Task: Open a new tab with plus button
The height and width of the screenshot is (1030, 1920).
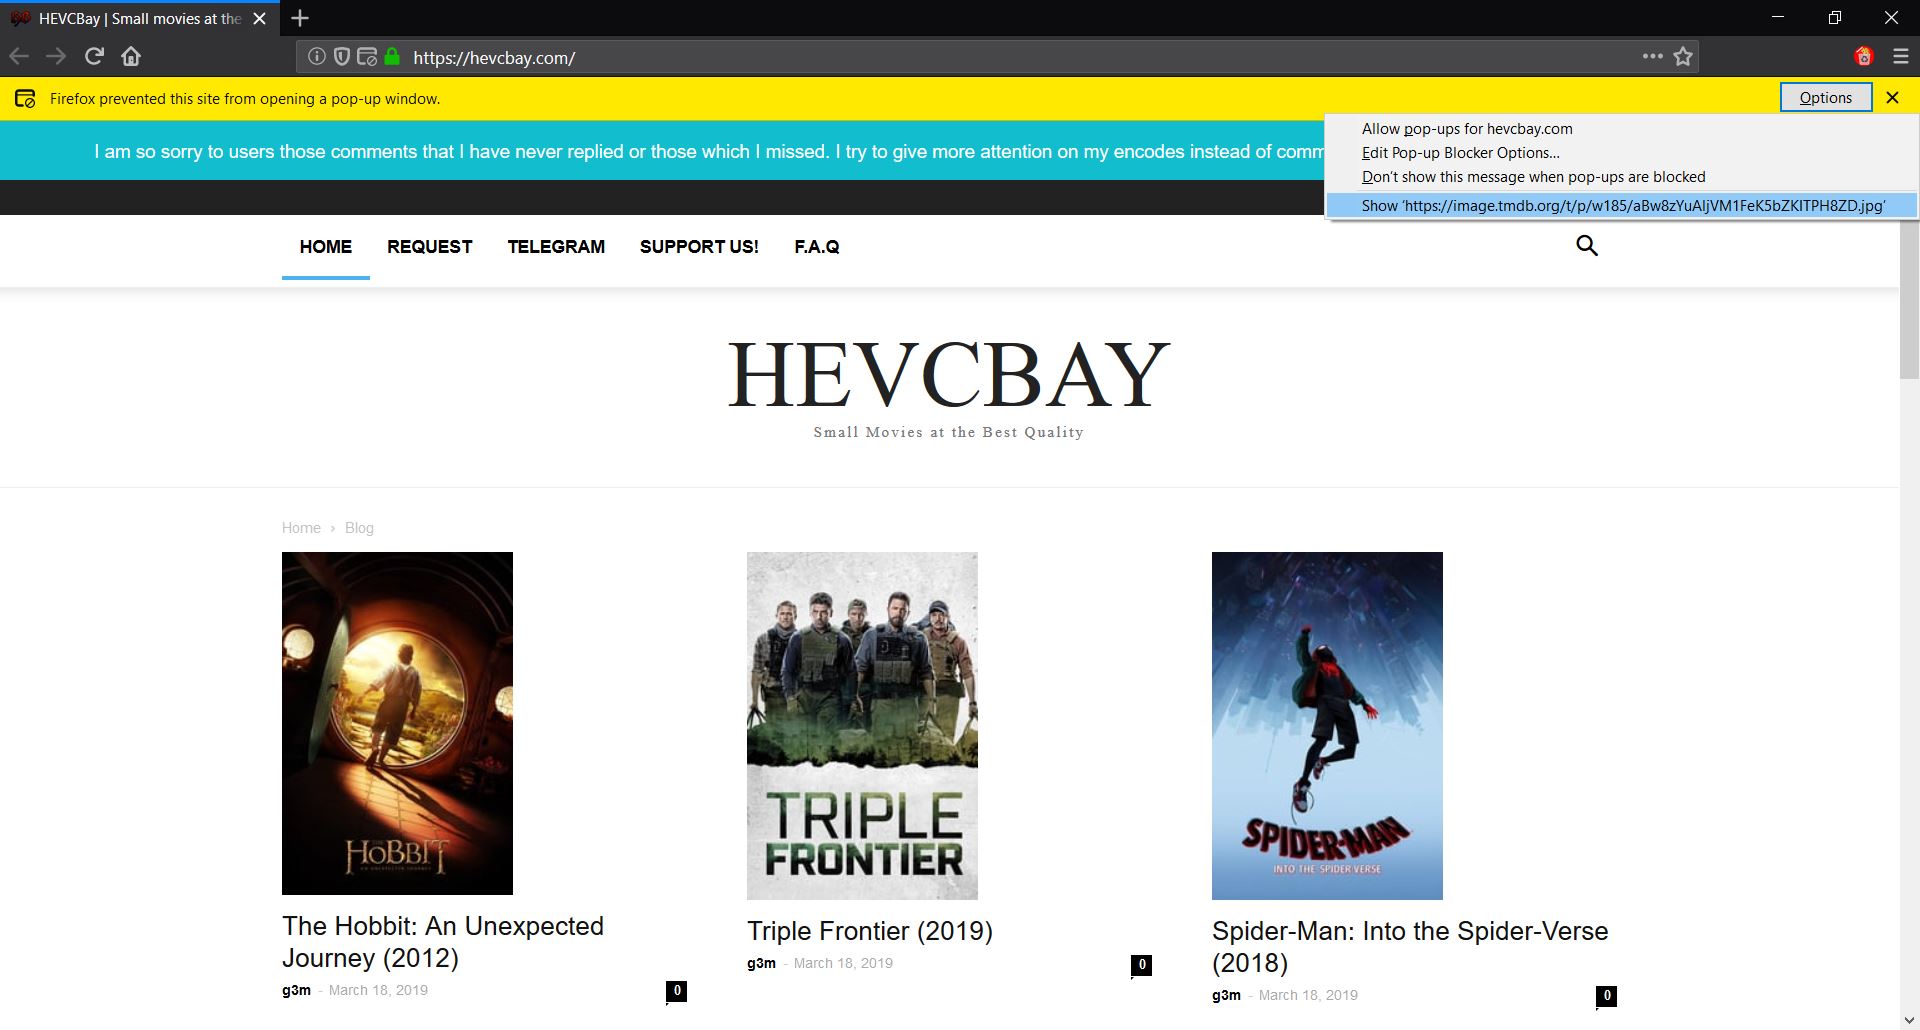Action: (299, 18)
